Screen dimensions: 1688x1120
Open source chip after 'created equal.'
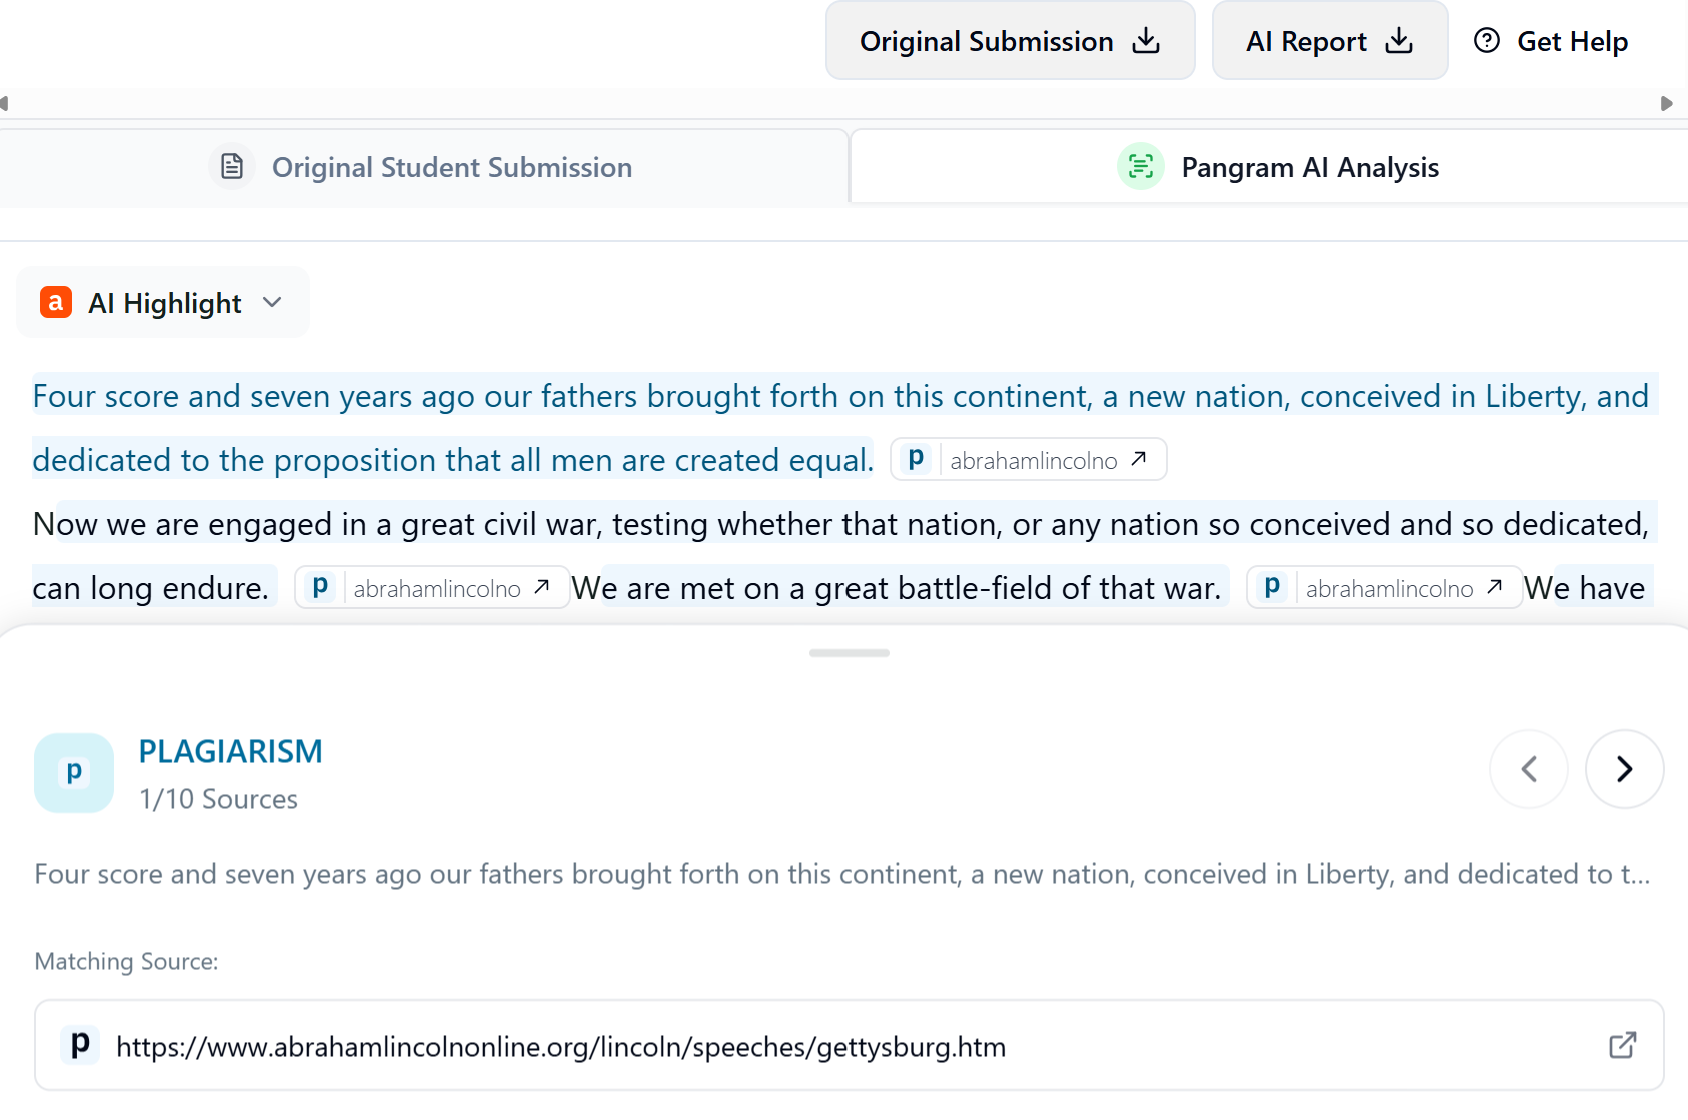1029,460
